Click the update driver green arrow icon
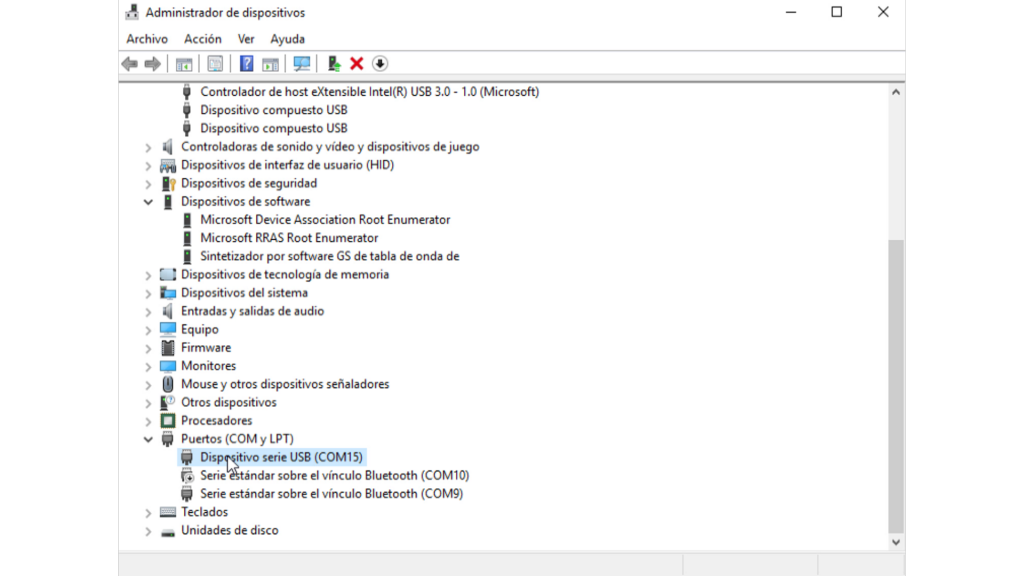The width and height of the screenshot is (1024, 576). 334,64
